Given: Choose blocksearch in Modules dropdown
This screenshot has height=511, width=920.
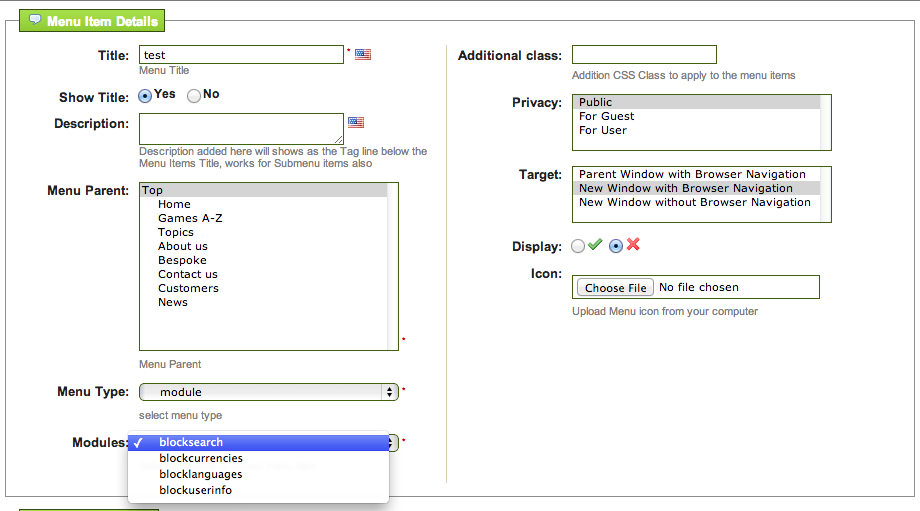Looking at the screenshot, I should pyautogui.click(x=259, y=442).
